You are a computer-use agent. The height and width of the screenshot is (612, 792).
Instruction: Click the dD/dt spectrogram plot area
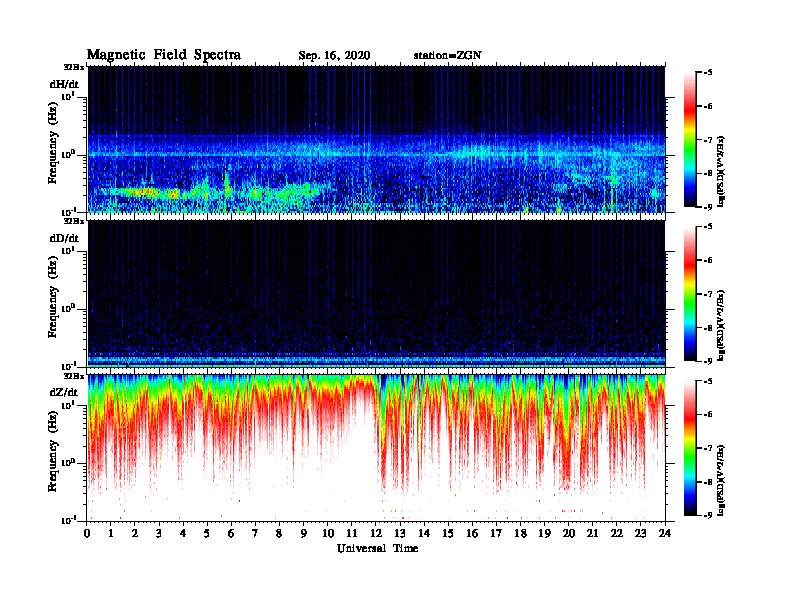377,293
